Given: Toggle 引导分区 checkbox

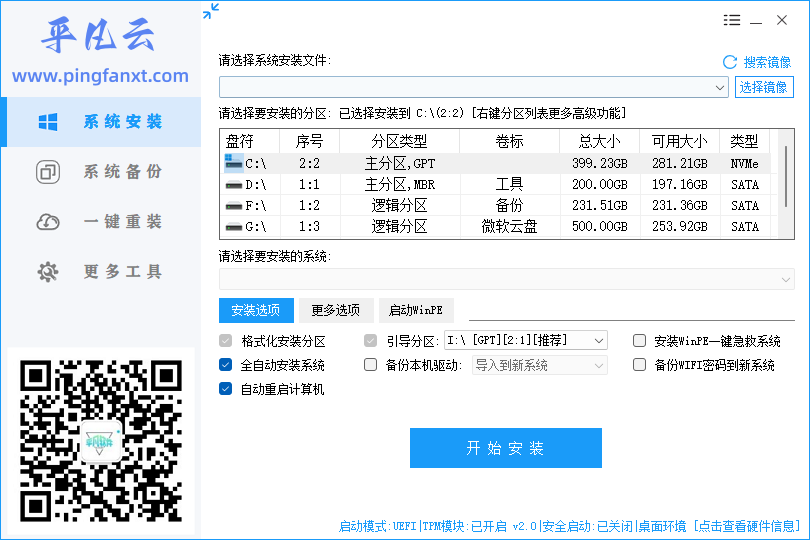Looking at the screenshot, I should tap(370, 341).
